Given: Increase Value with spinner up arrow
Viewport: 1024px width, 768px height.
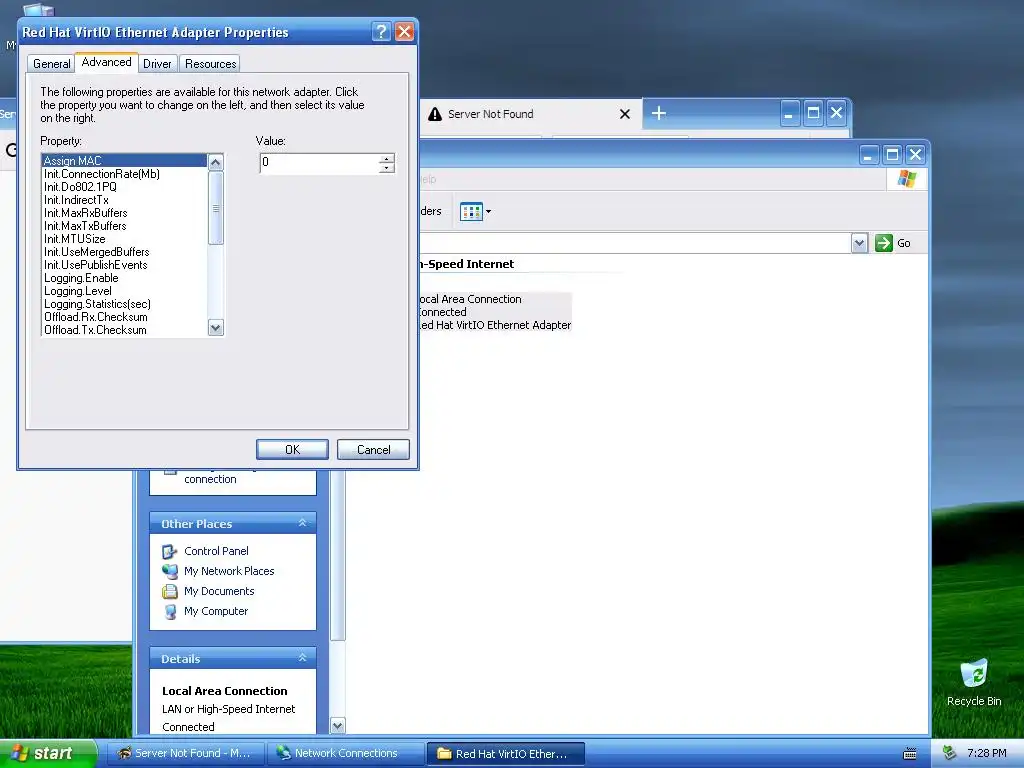Looking at the screenshot, I should point(387,159).
